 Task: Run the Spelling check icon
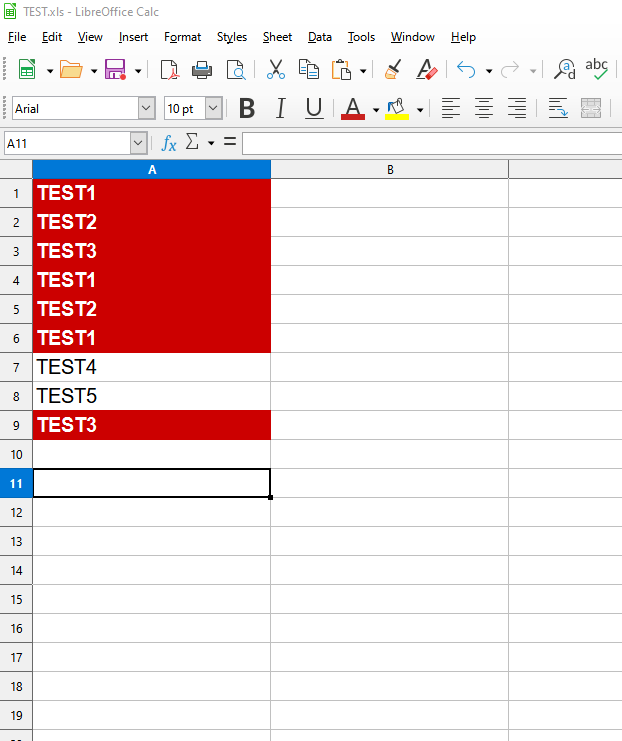596,69
